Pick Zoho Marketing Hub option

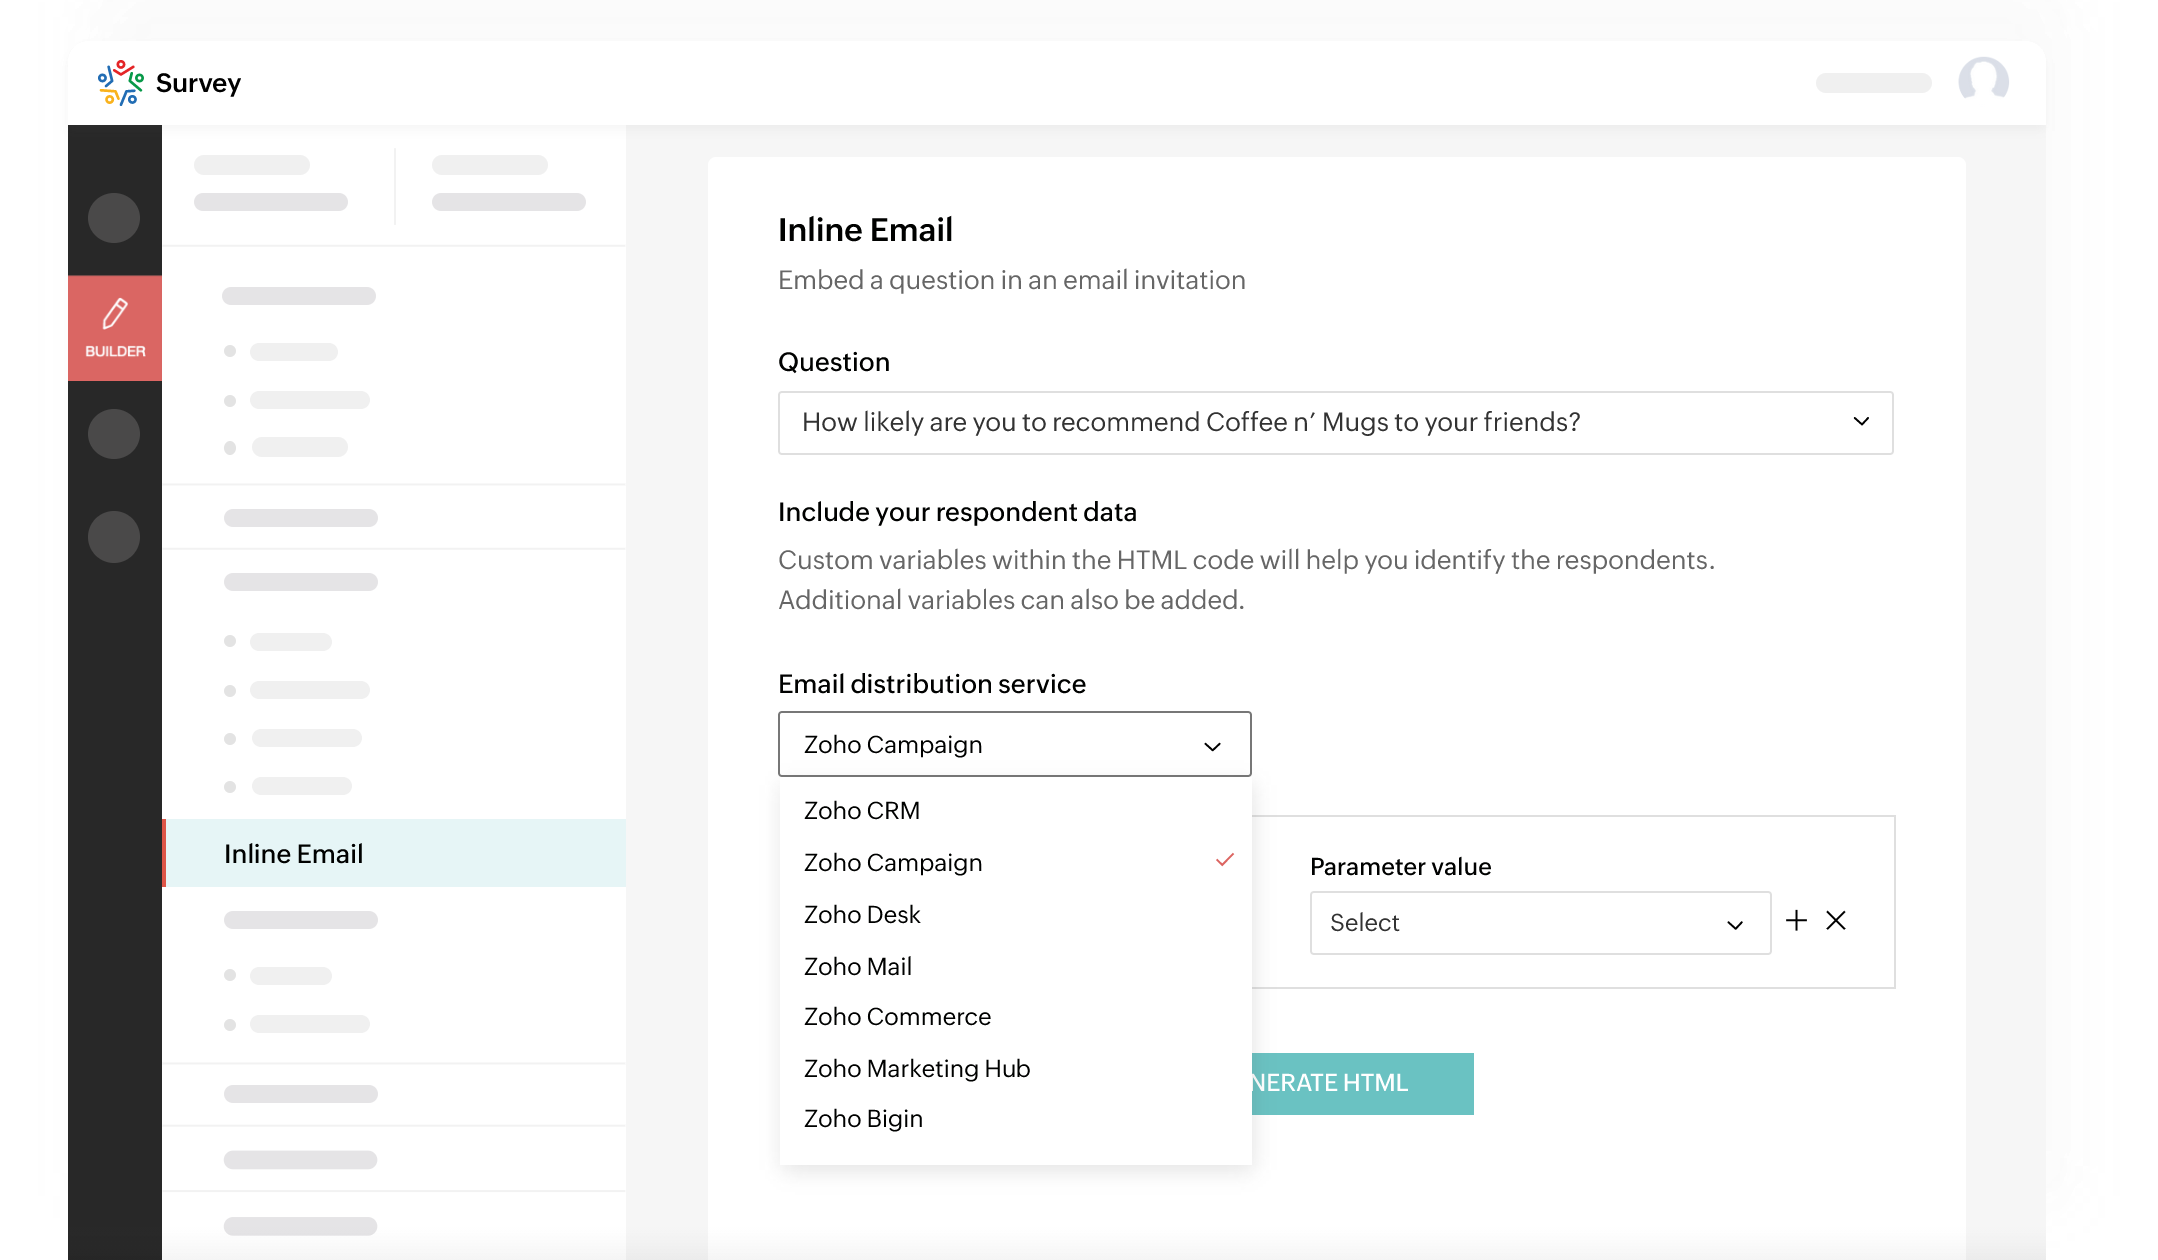[916, 1069]
